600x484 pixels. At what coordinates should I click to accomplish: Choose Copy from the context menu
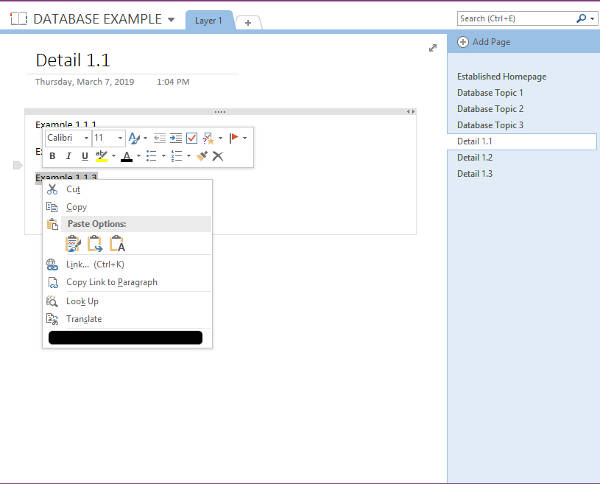coord(76,207)
